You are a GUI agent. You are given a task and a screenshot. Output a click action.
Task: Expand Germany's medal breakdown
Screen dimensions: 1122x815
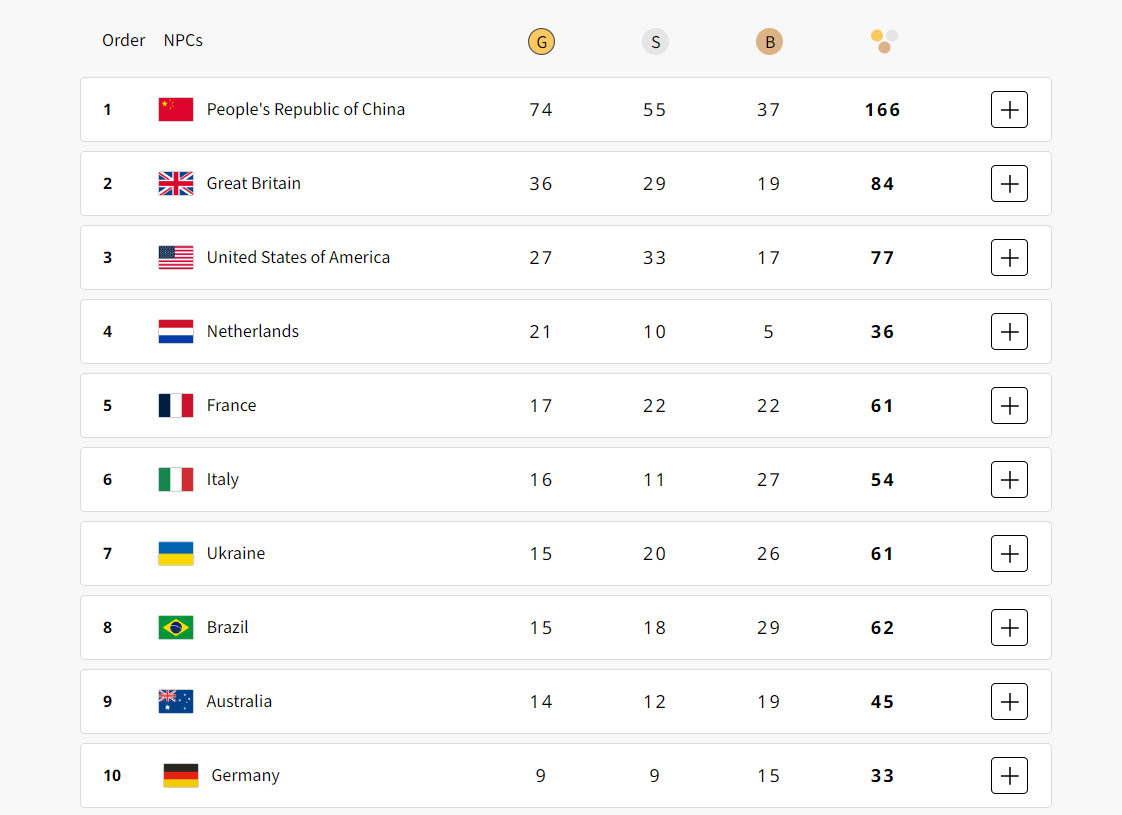point(1009,775)
